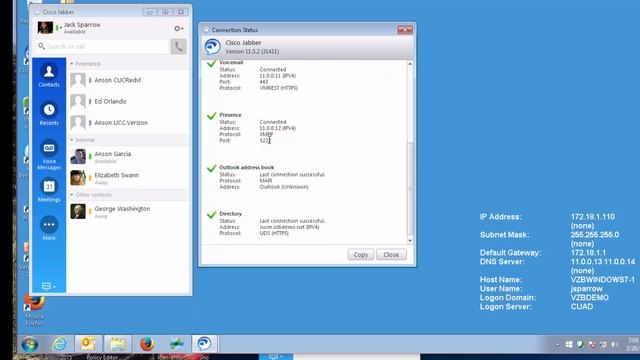Maximize the Cisco Jabber main window
The image size is (640, 360).
(x=165, y=12)
